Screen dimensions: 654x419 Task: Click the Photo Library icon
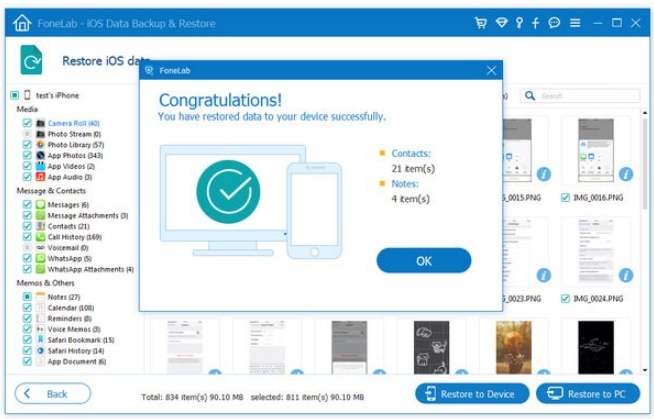tap(40, 144)
